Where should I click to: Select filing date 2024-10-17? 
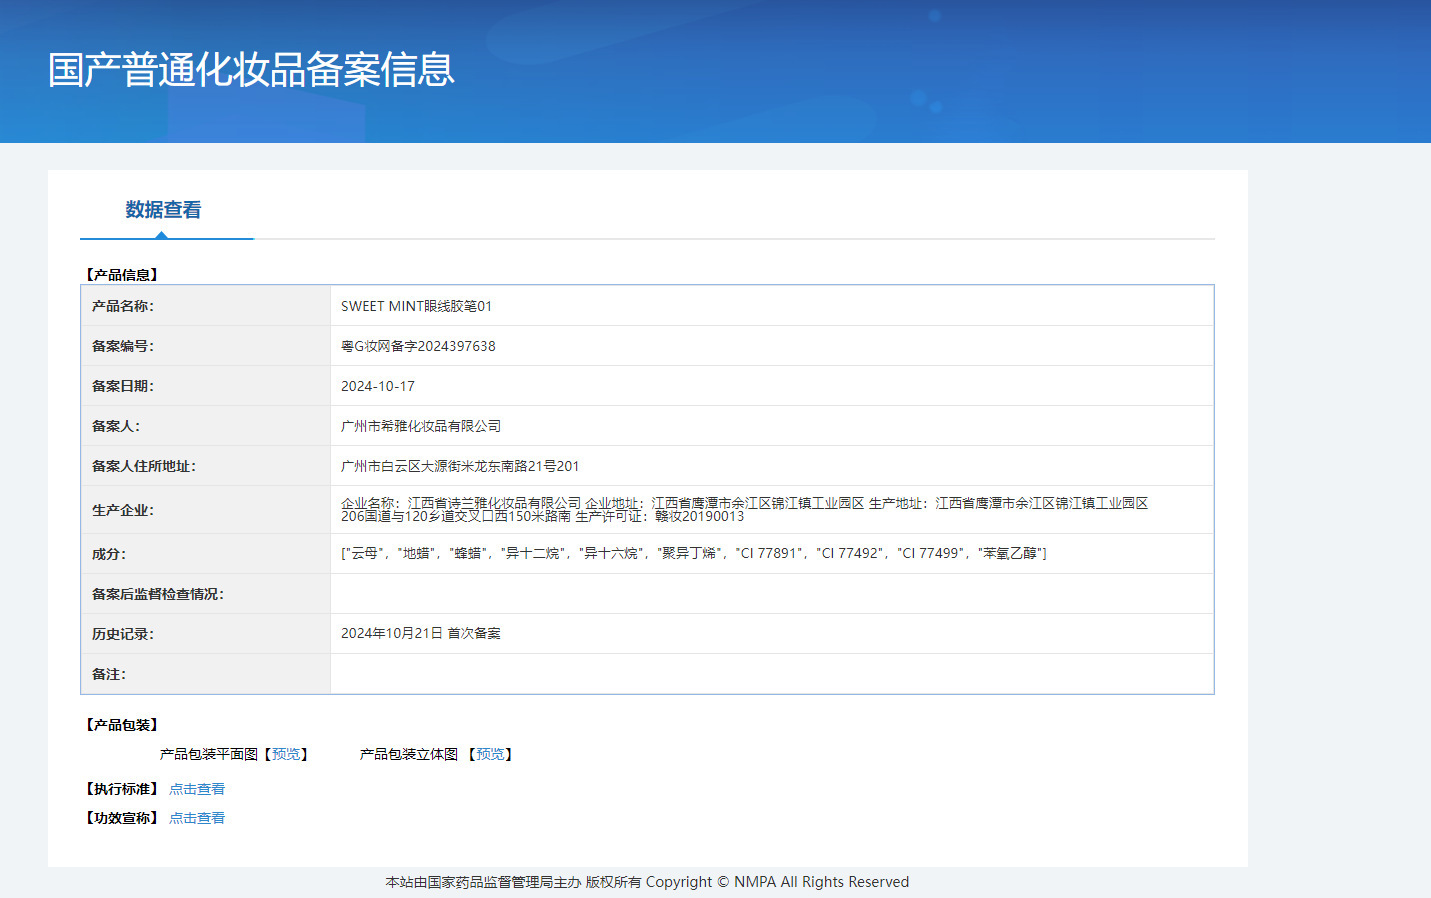378,386
